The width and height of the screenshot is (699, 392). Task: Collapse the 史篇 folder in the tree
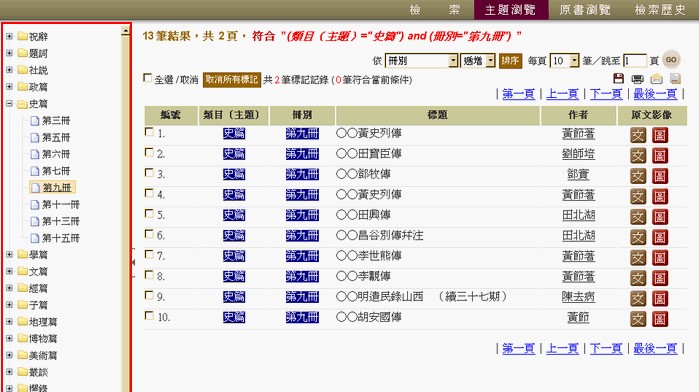(9, 103)
